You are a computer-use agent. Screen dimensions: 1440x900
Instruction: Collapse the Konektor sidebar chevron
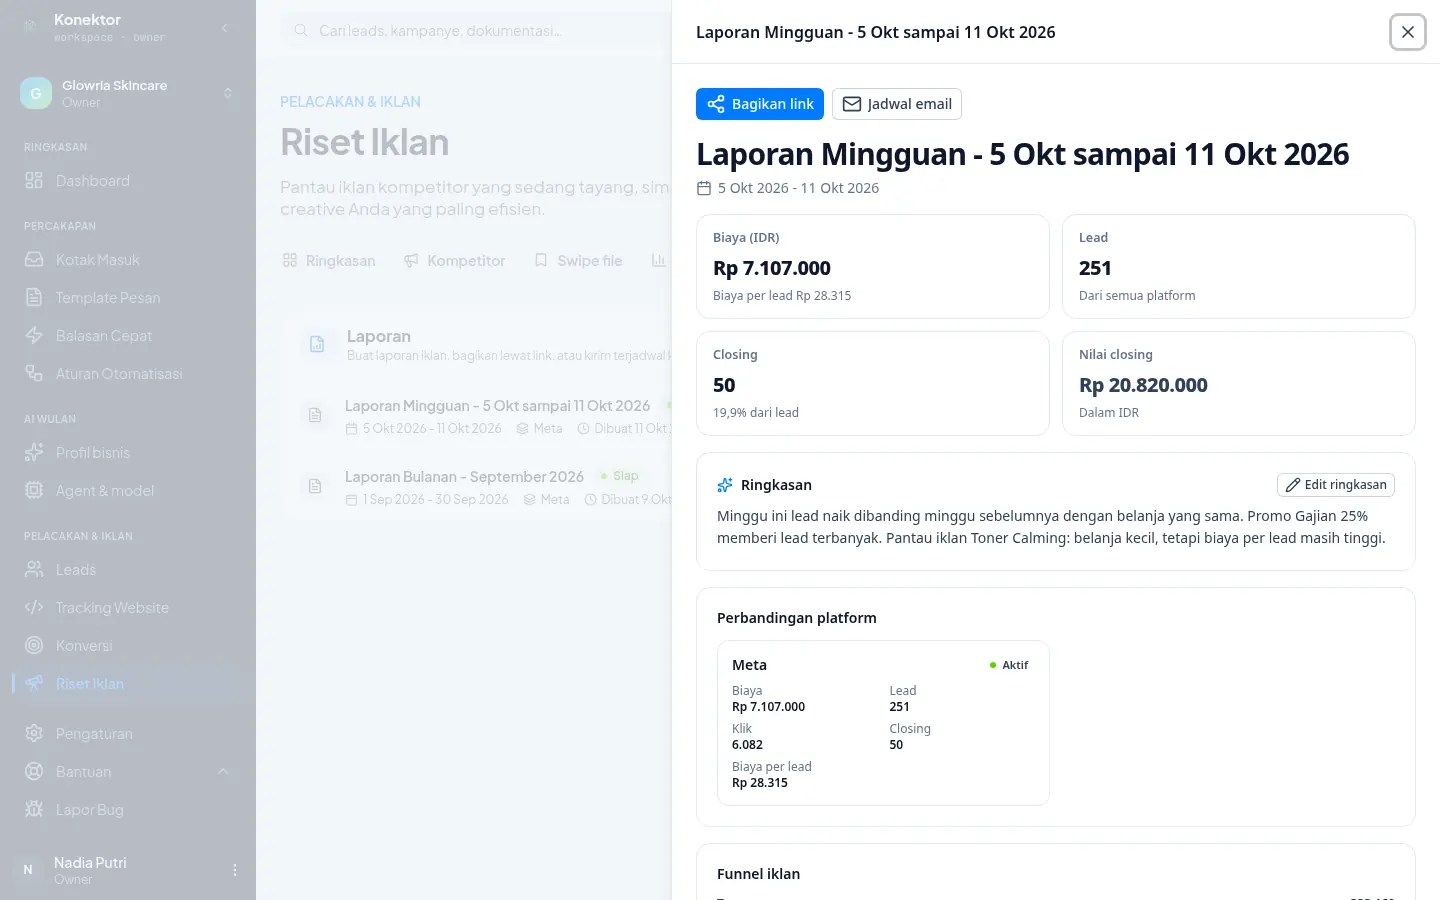(x=225, y=28)
